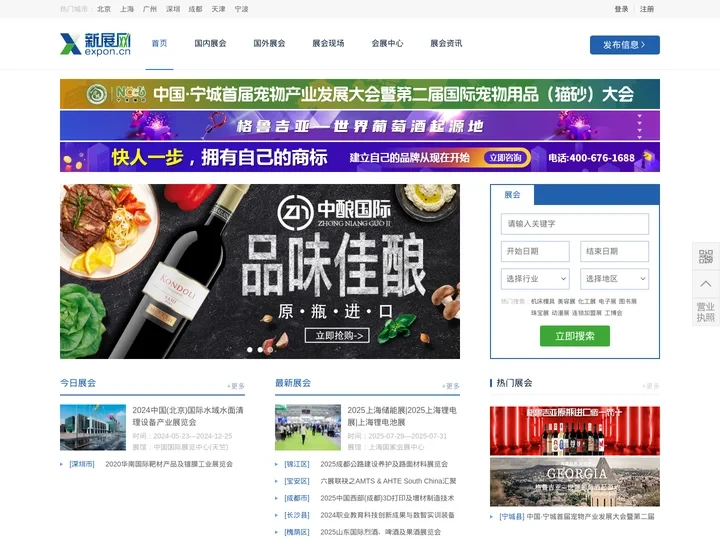Open the 选择地区 dropdown
Image resolution: width=720 pixels, height=540 pixels.
pyautogui.click(x=614, y=279)
